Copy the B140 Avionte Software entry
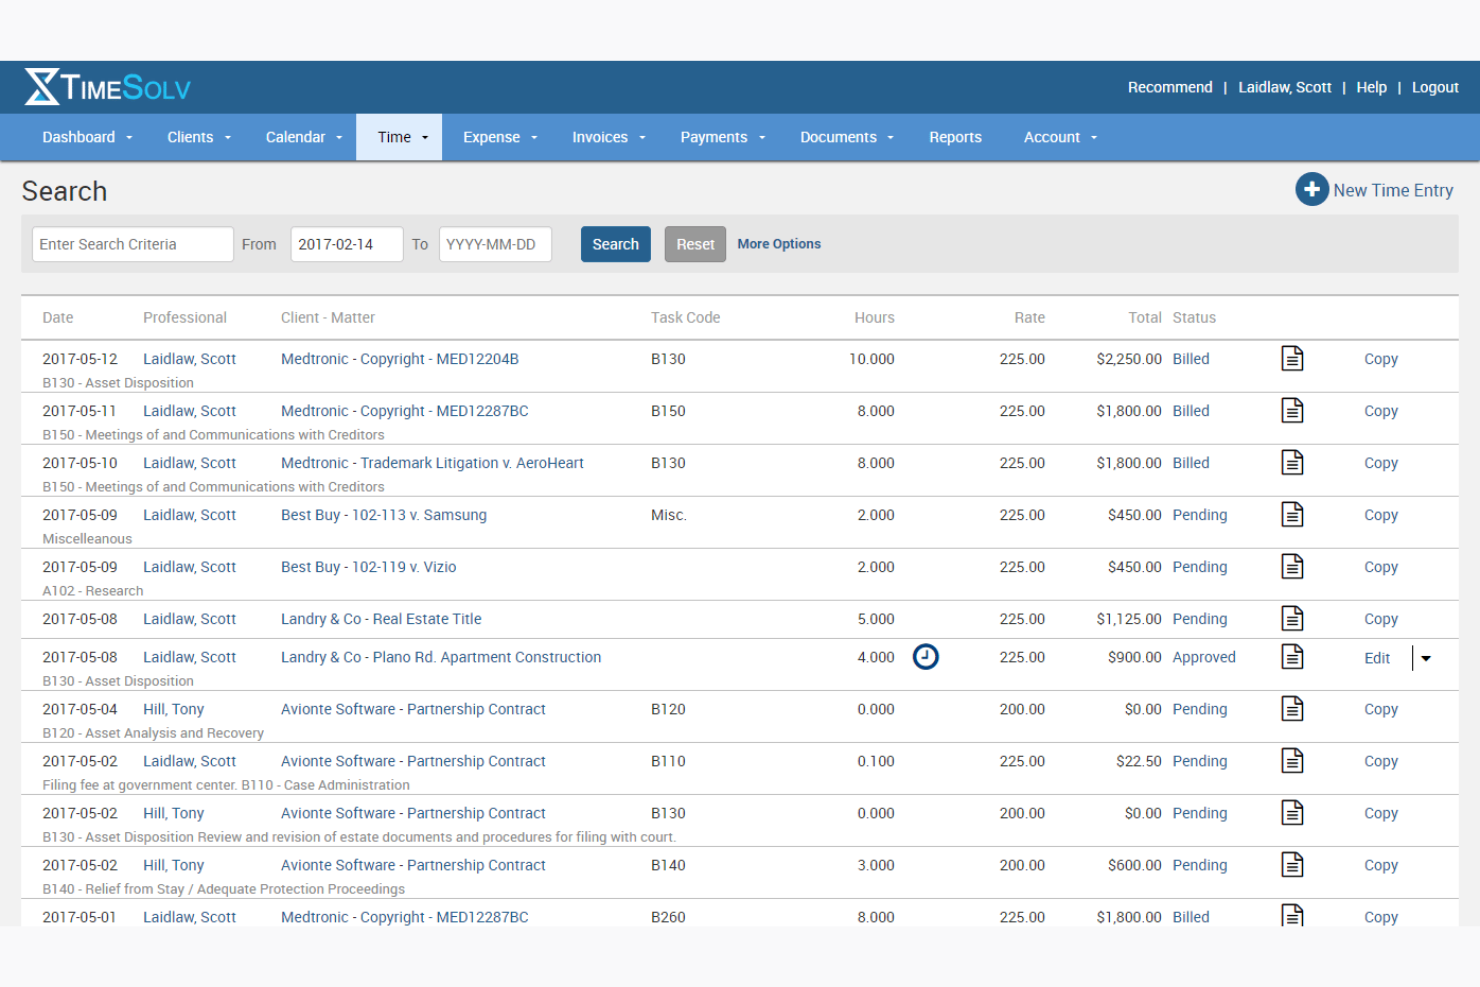This screenshot has height=987, width=1480. tap(1381, 865)
